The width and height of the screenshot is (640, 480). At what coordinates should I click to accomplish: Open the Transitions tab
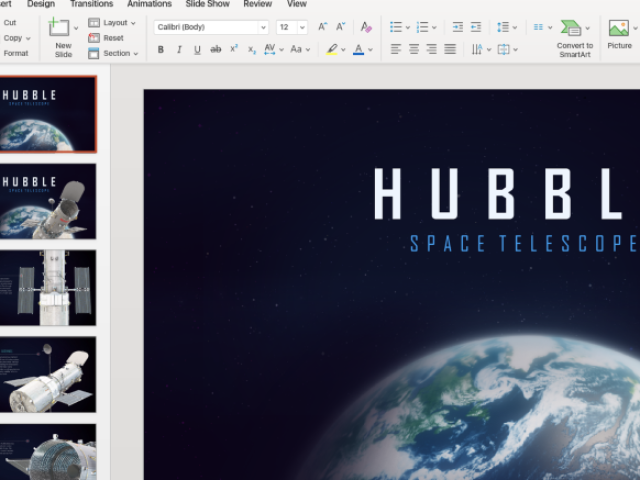[92, 4]
